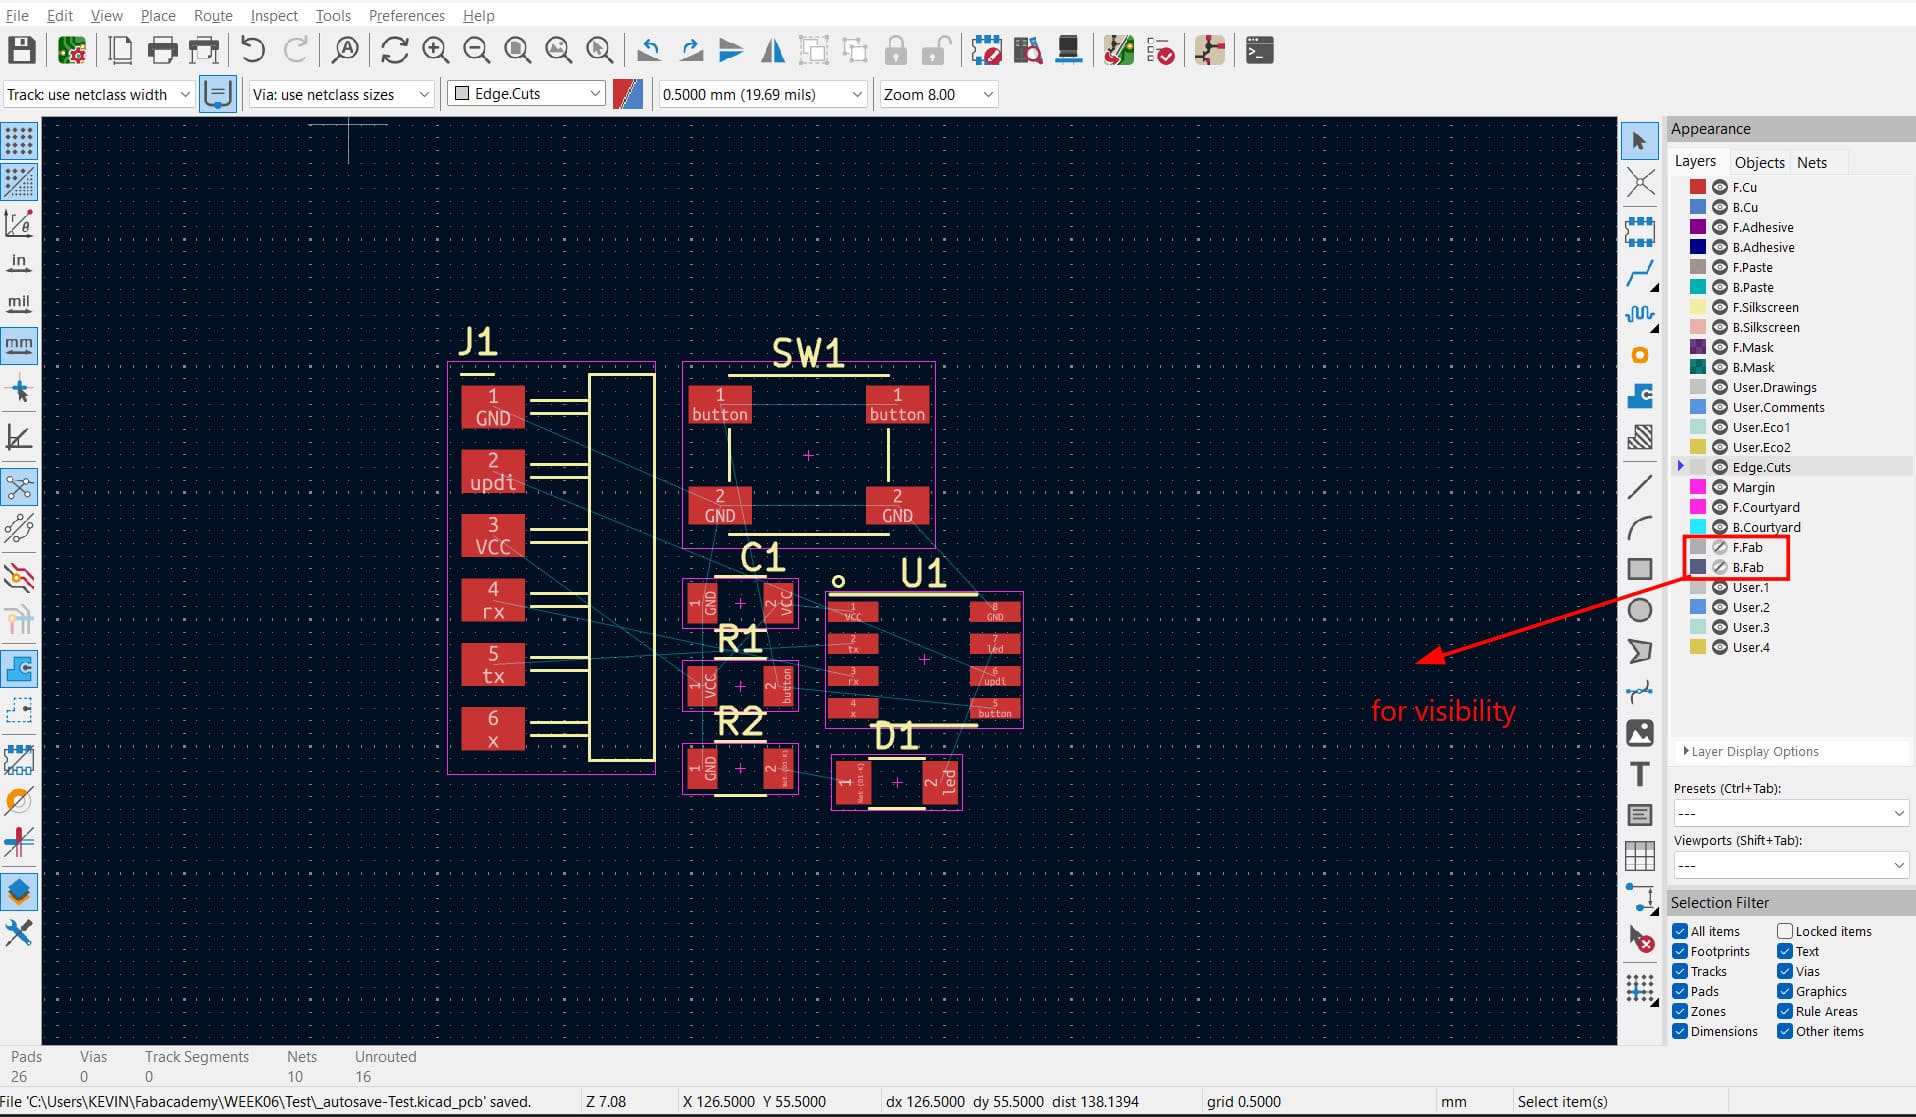The width and height of the screenshot is (1916, 1117).
Task: Open the Inspect menu
Action: [273, 15]
